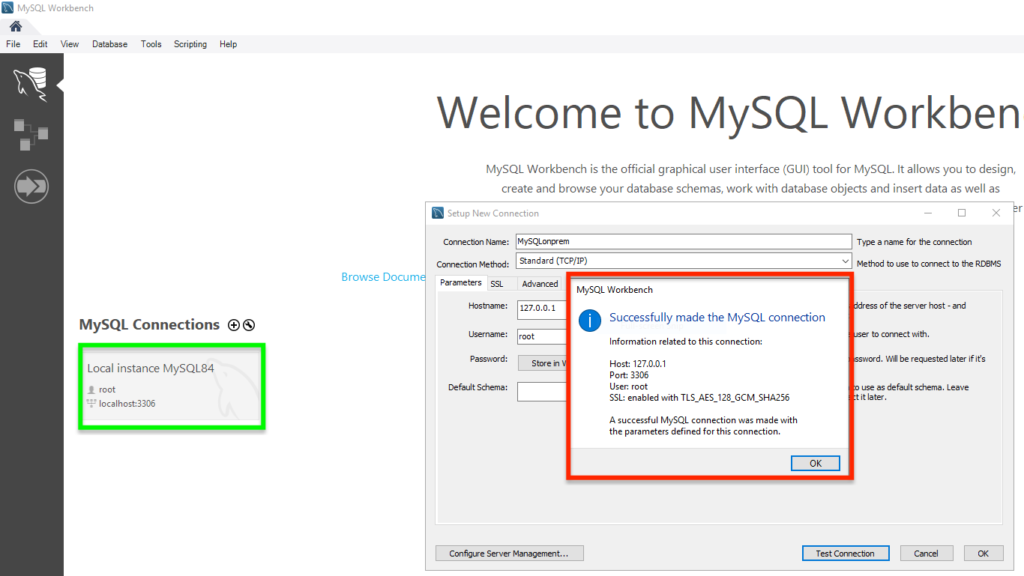Click OK at bottom of Setup New Connection
1024x576 pixels.
(983, 553)
